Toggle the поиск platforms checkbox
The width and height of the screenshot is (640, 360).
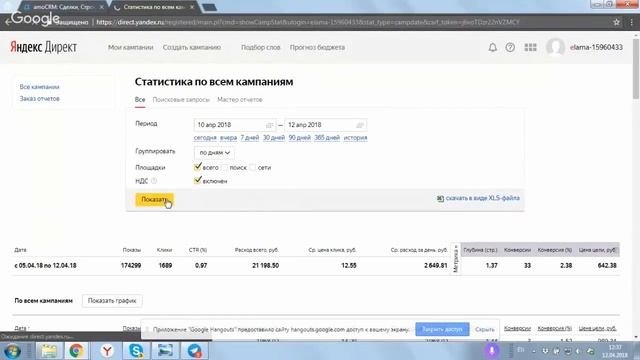(x=224, y=167)
